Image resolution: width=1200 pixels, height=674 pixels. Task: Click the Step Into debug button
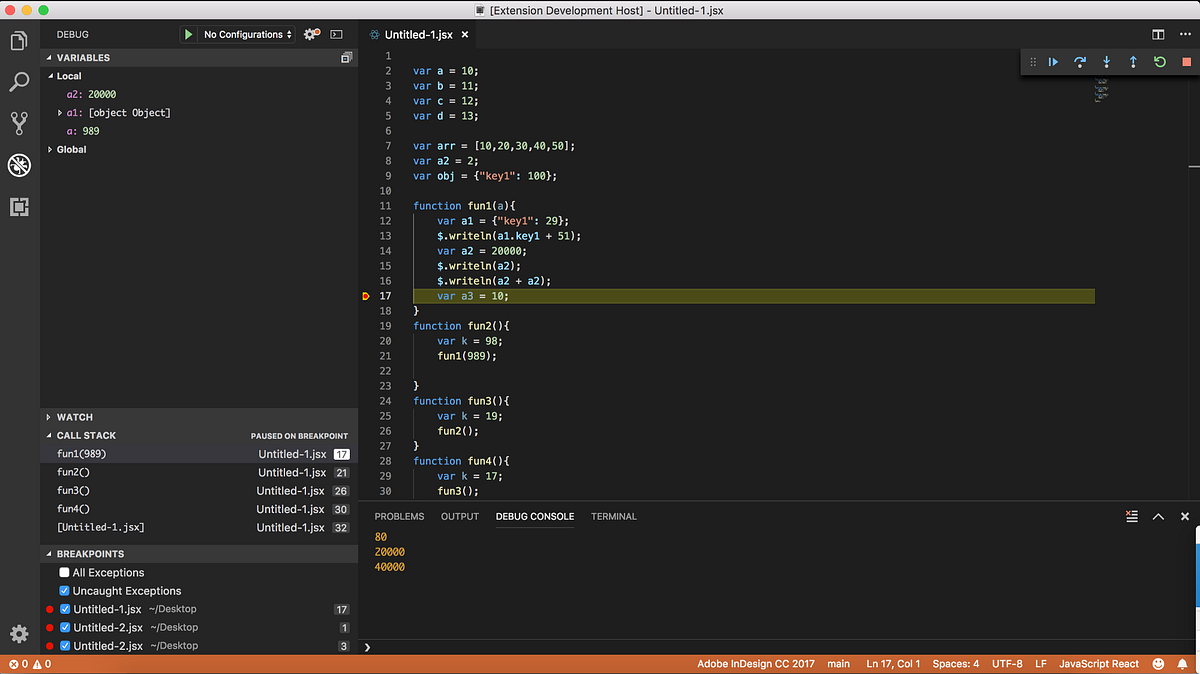pyautogui.click(x=1106, y=62)
